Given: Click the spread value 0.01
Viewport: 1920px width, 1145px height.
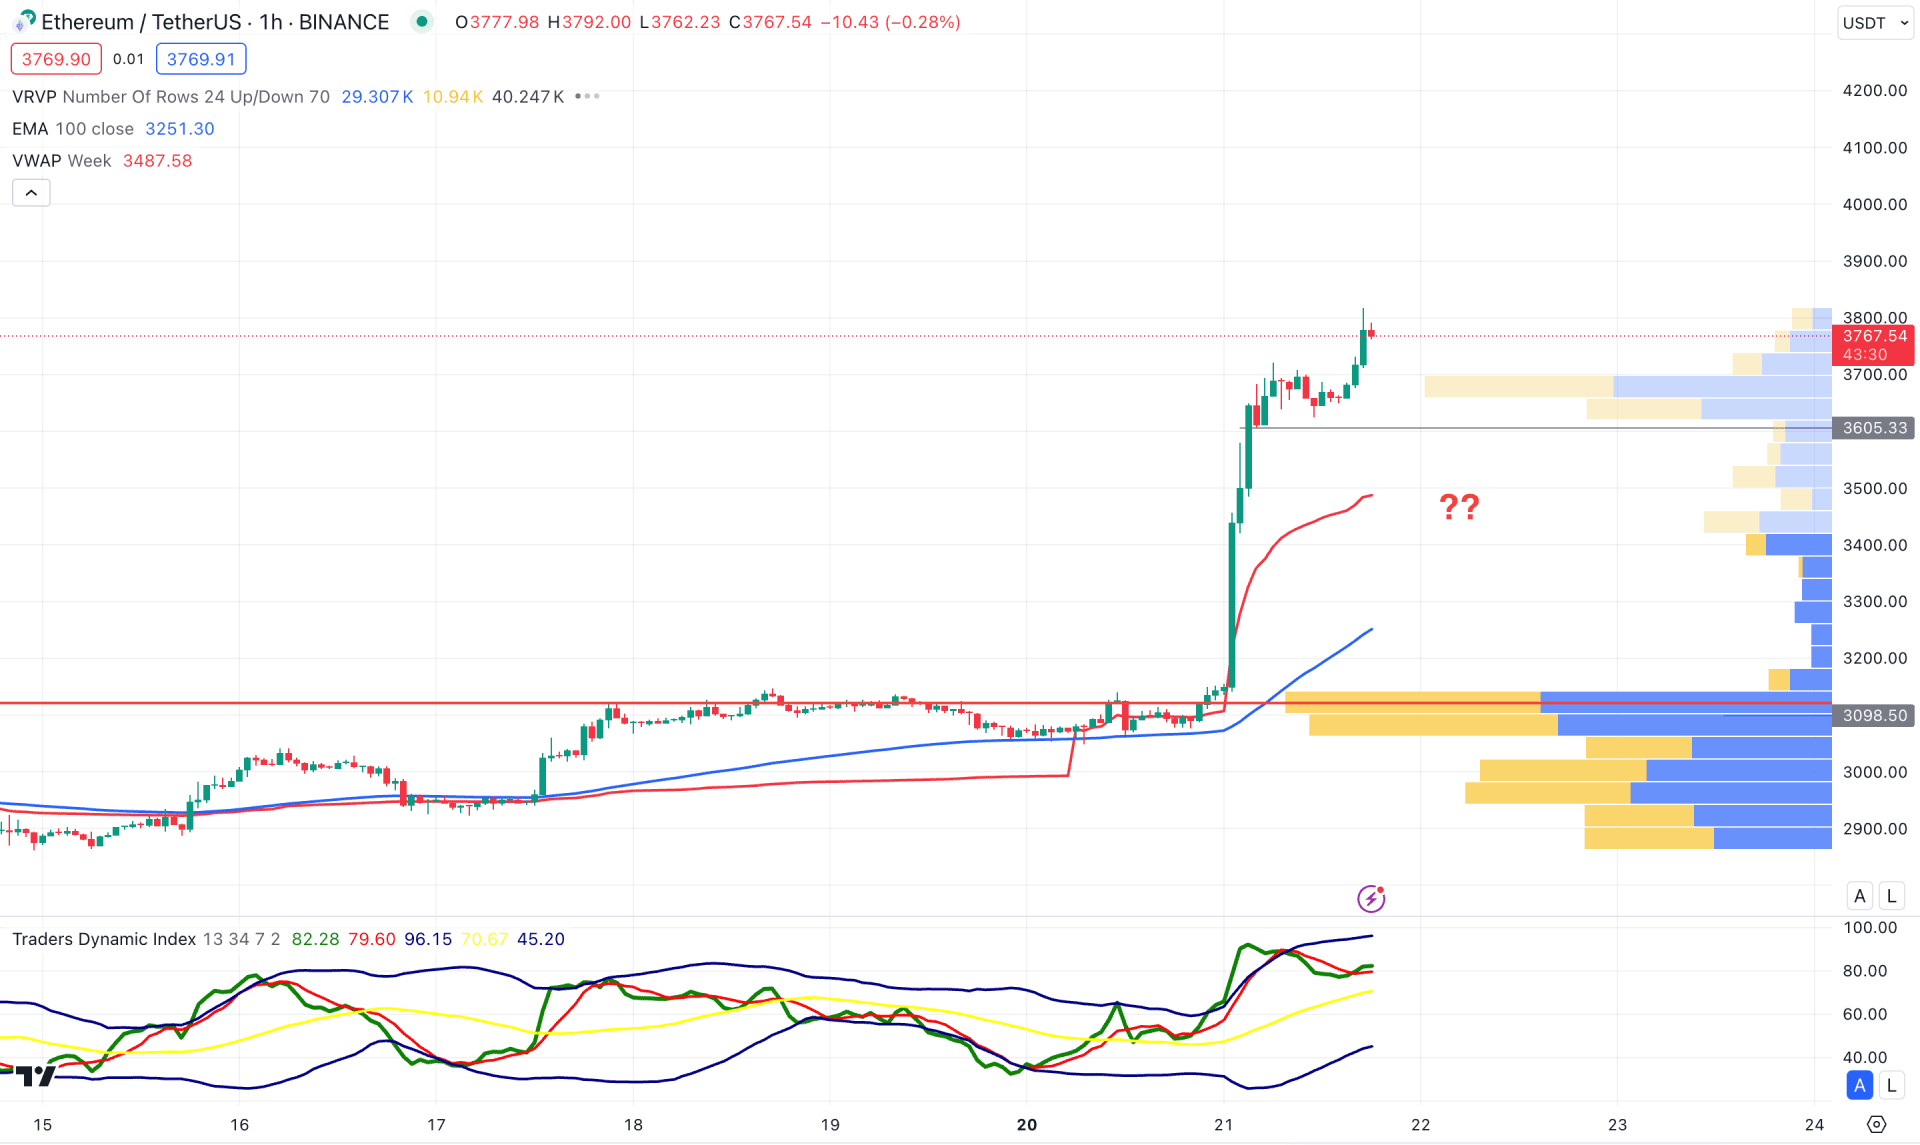Looking at the screenshot, I should click(x=128, y=59).
